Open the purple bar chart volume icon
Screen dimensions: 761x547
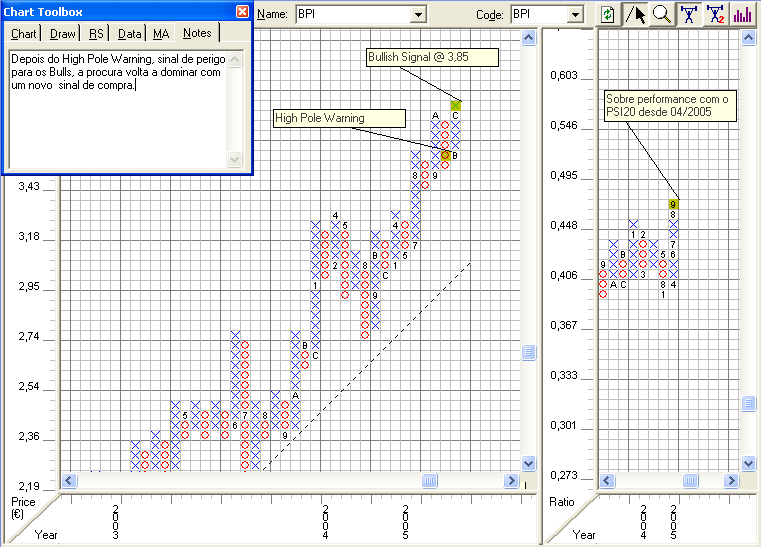pyautogui.click(x=742, y=14)
